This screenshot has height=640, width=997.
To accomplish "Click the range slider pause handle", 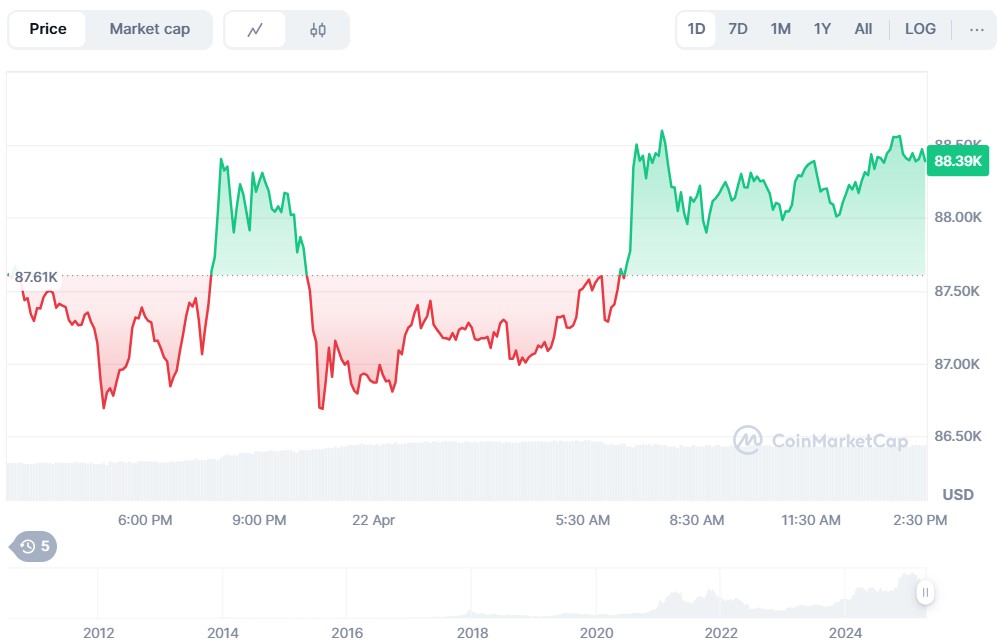I will tap(926, 593).
